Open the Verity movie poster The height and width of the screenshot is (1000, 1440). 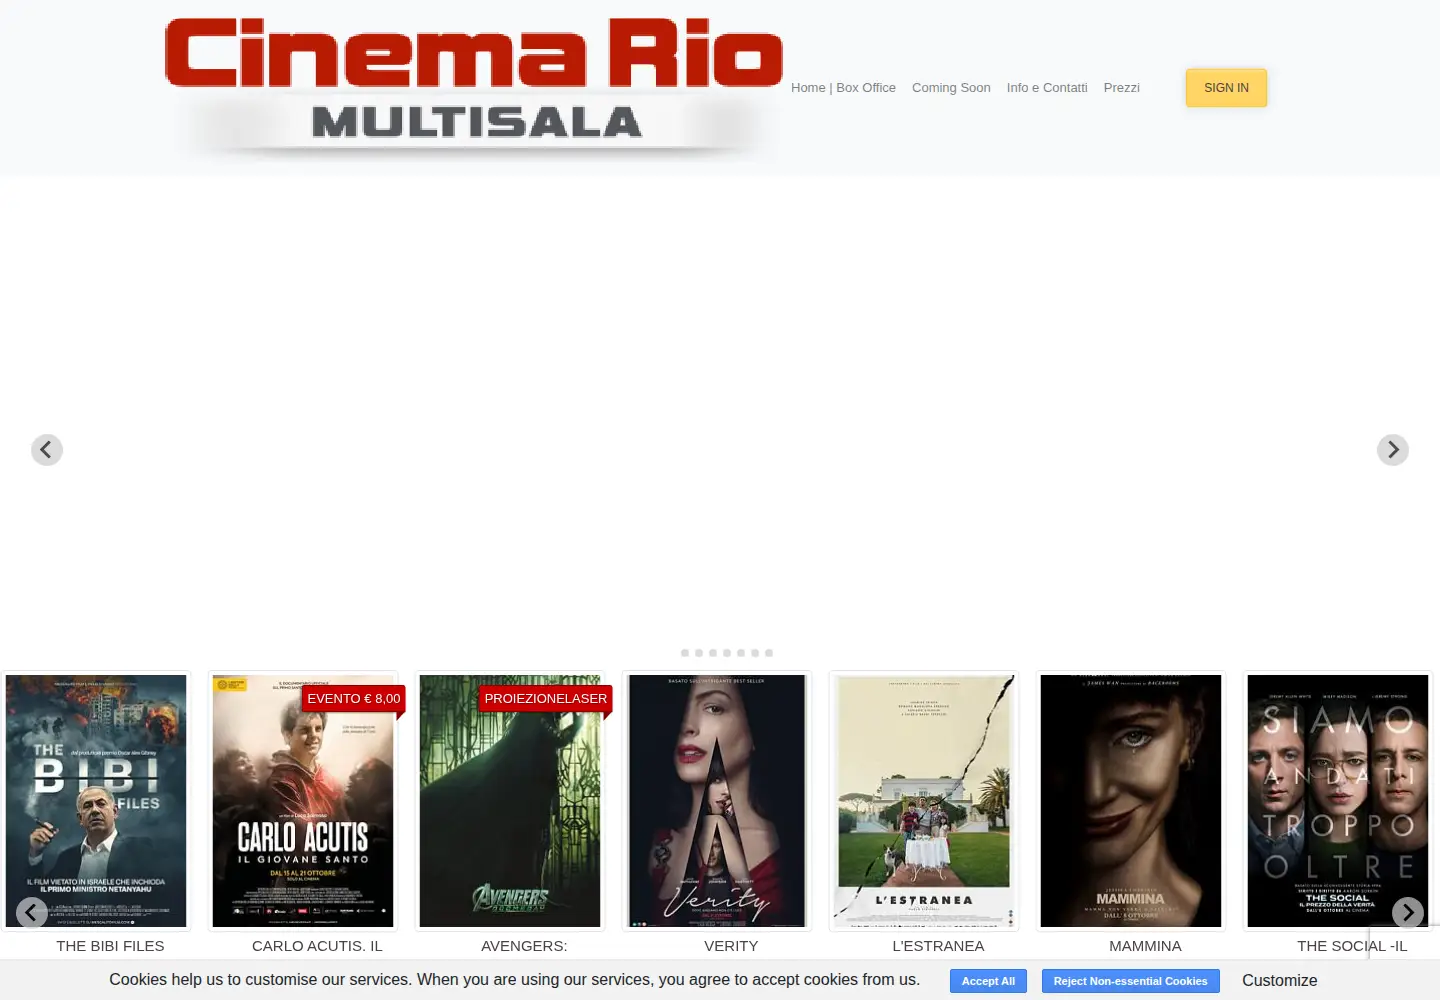coord(717,801)
